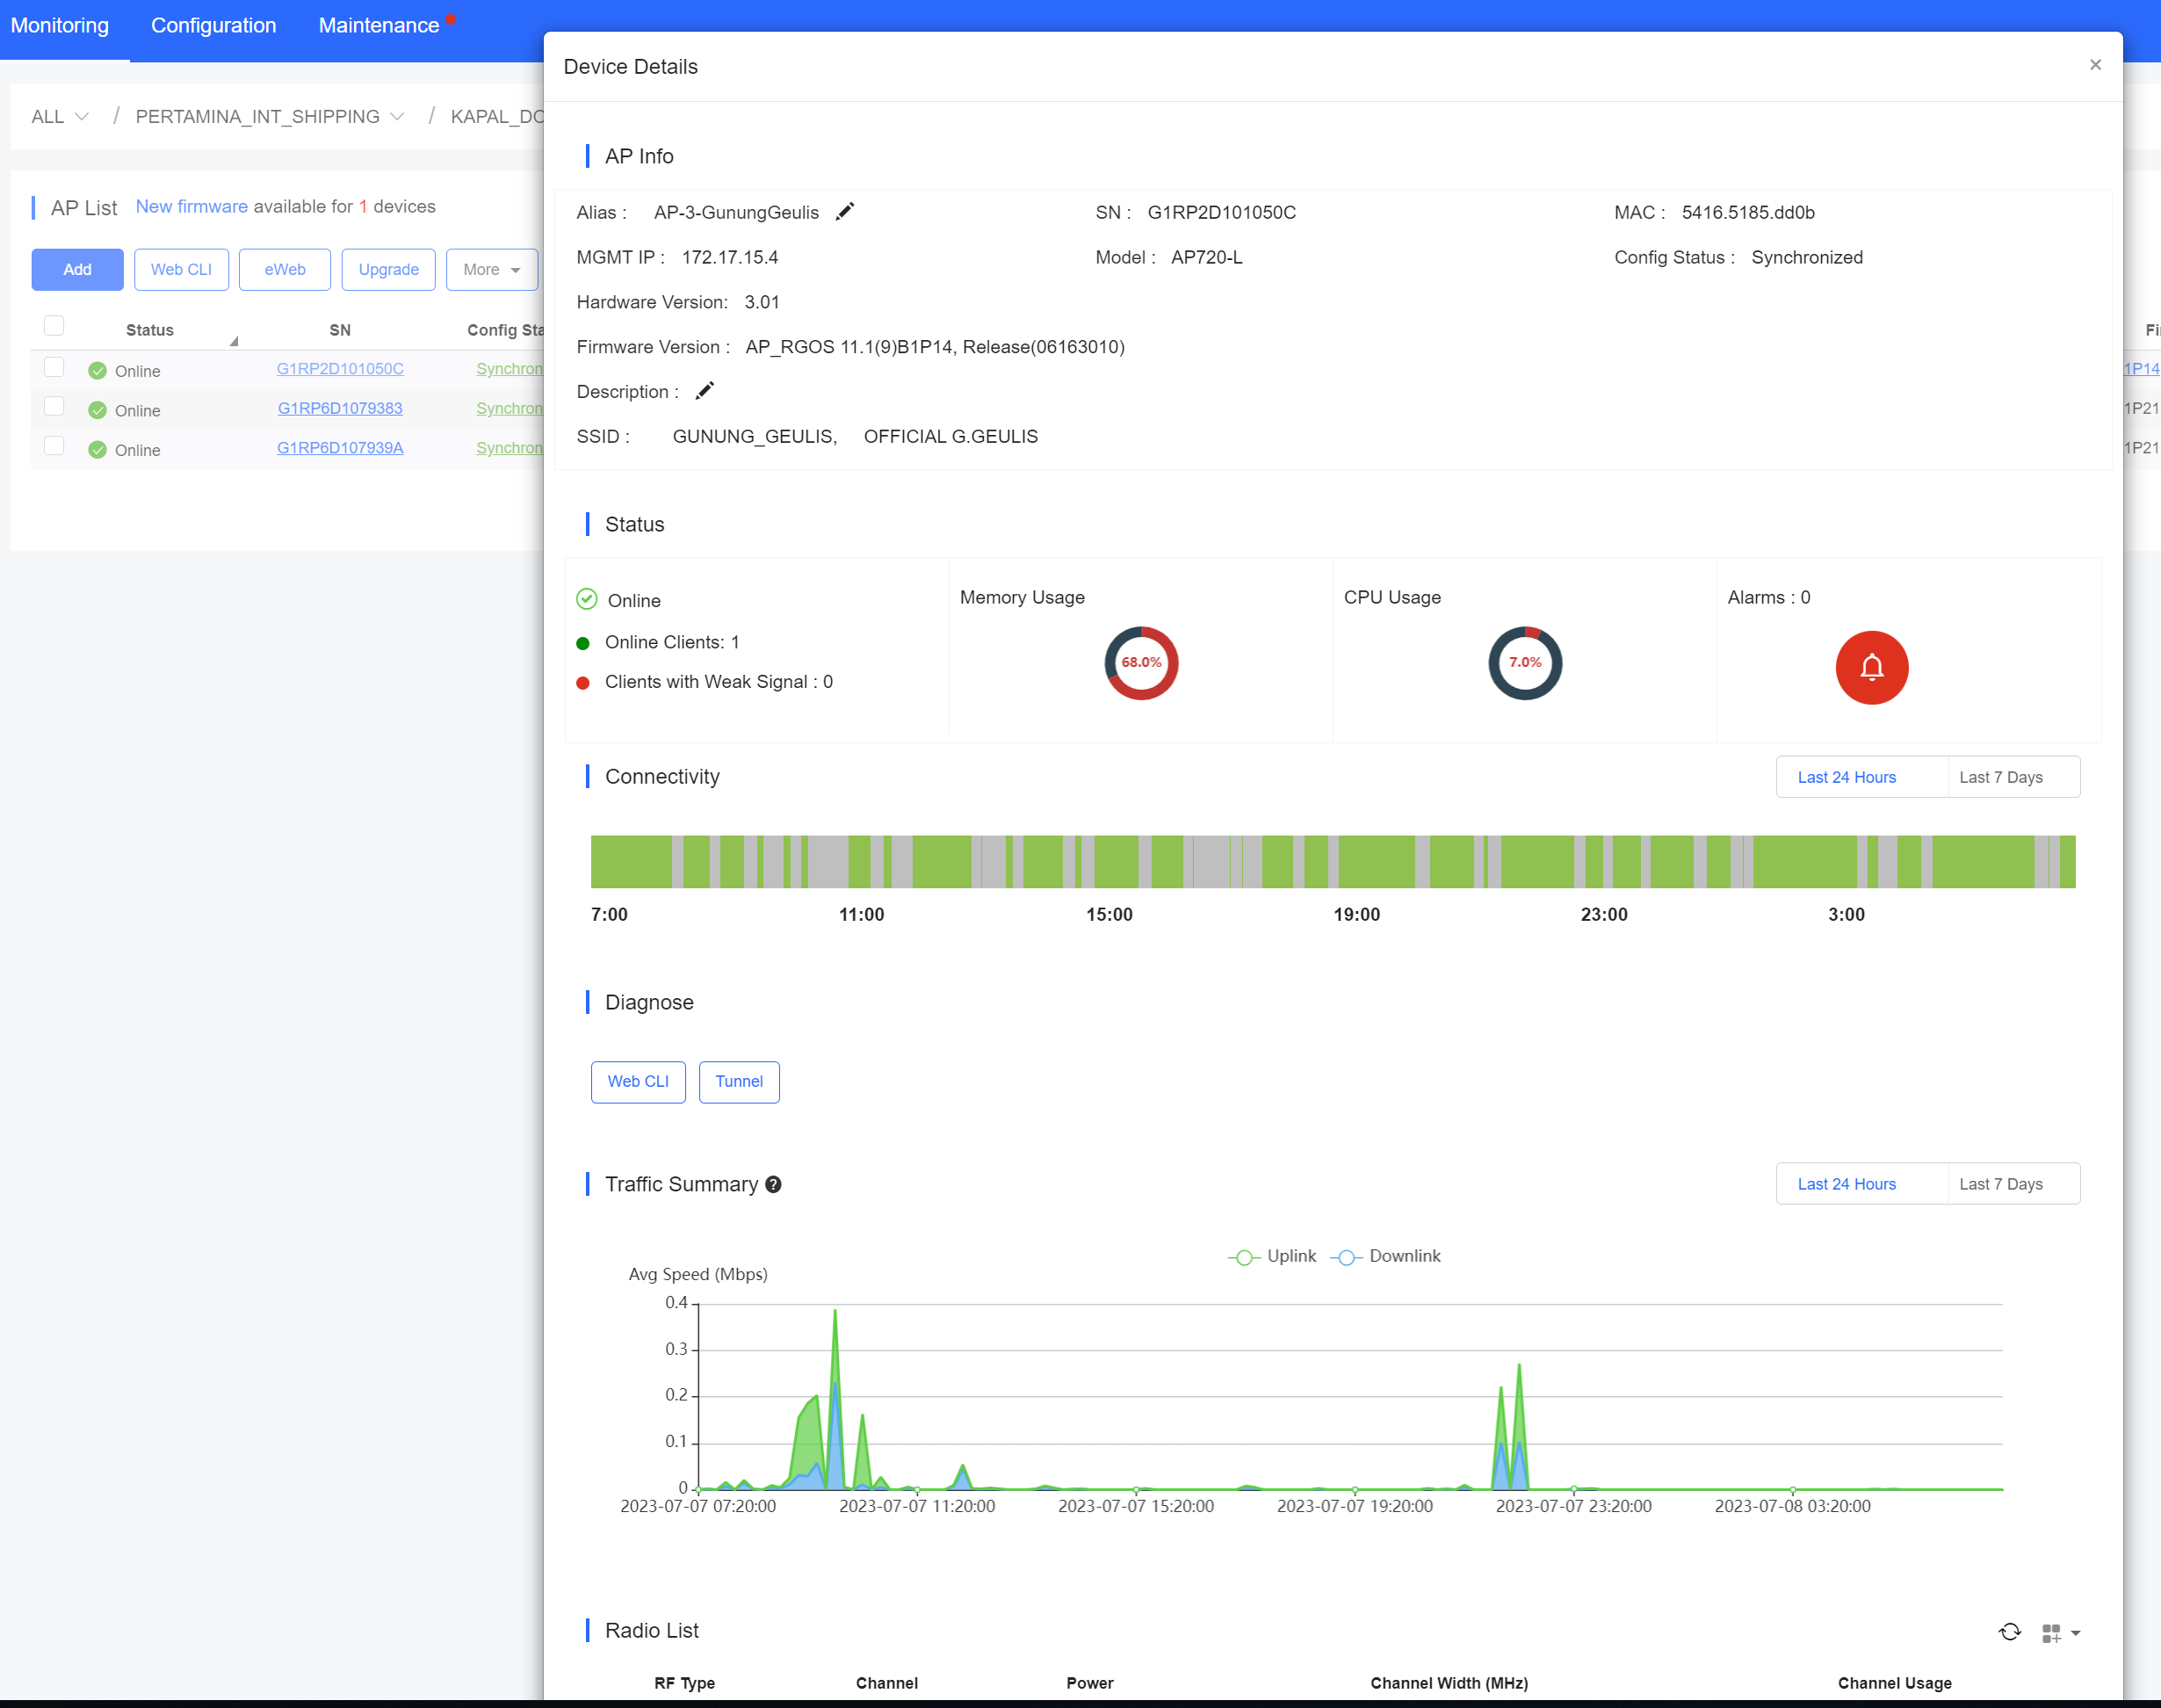Select all APs with header checkbox
Screen dimensions: 2161x1708
pos(54,326)
